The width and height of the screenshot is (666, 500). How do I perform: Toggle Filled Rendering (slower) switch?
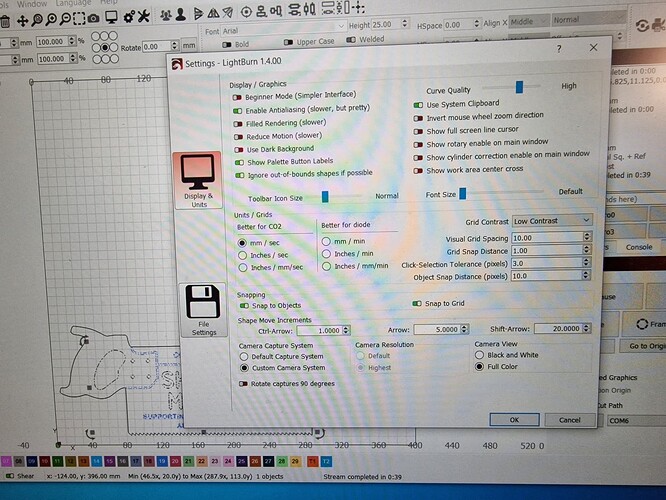(x=238, y=124)
